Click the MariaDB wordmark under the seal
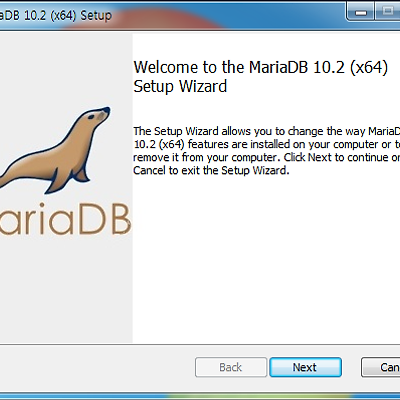 pos(65,219)
